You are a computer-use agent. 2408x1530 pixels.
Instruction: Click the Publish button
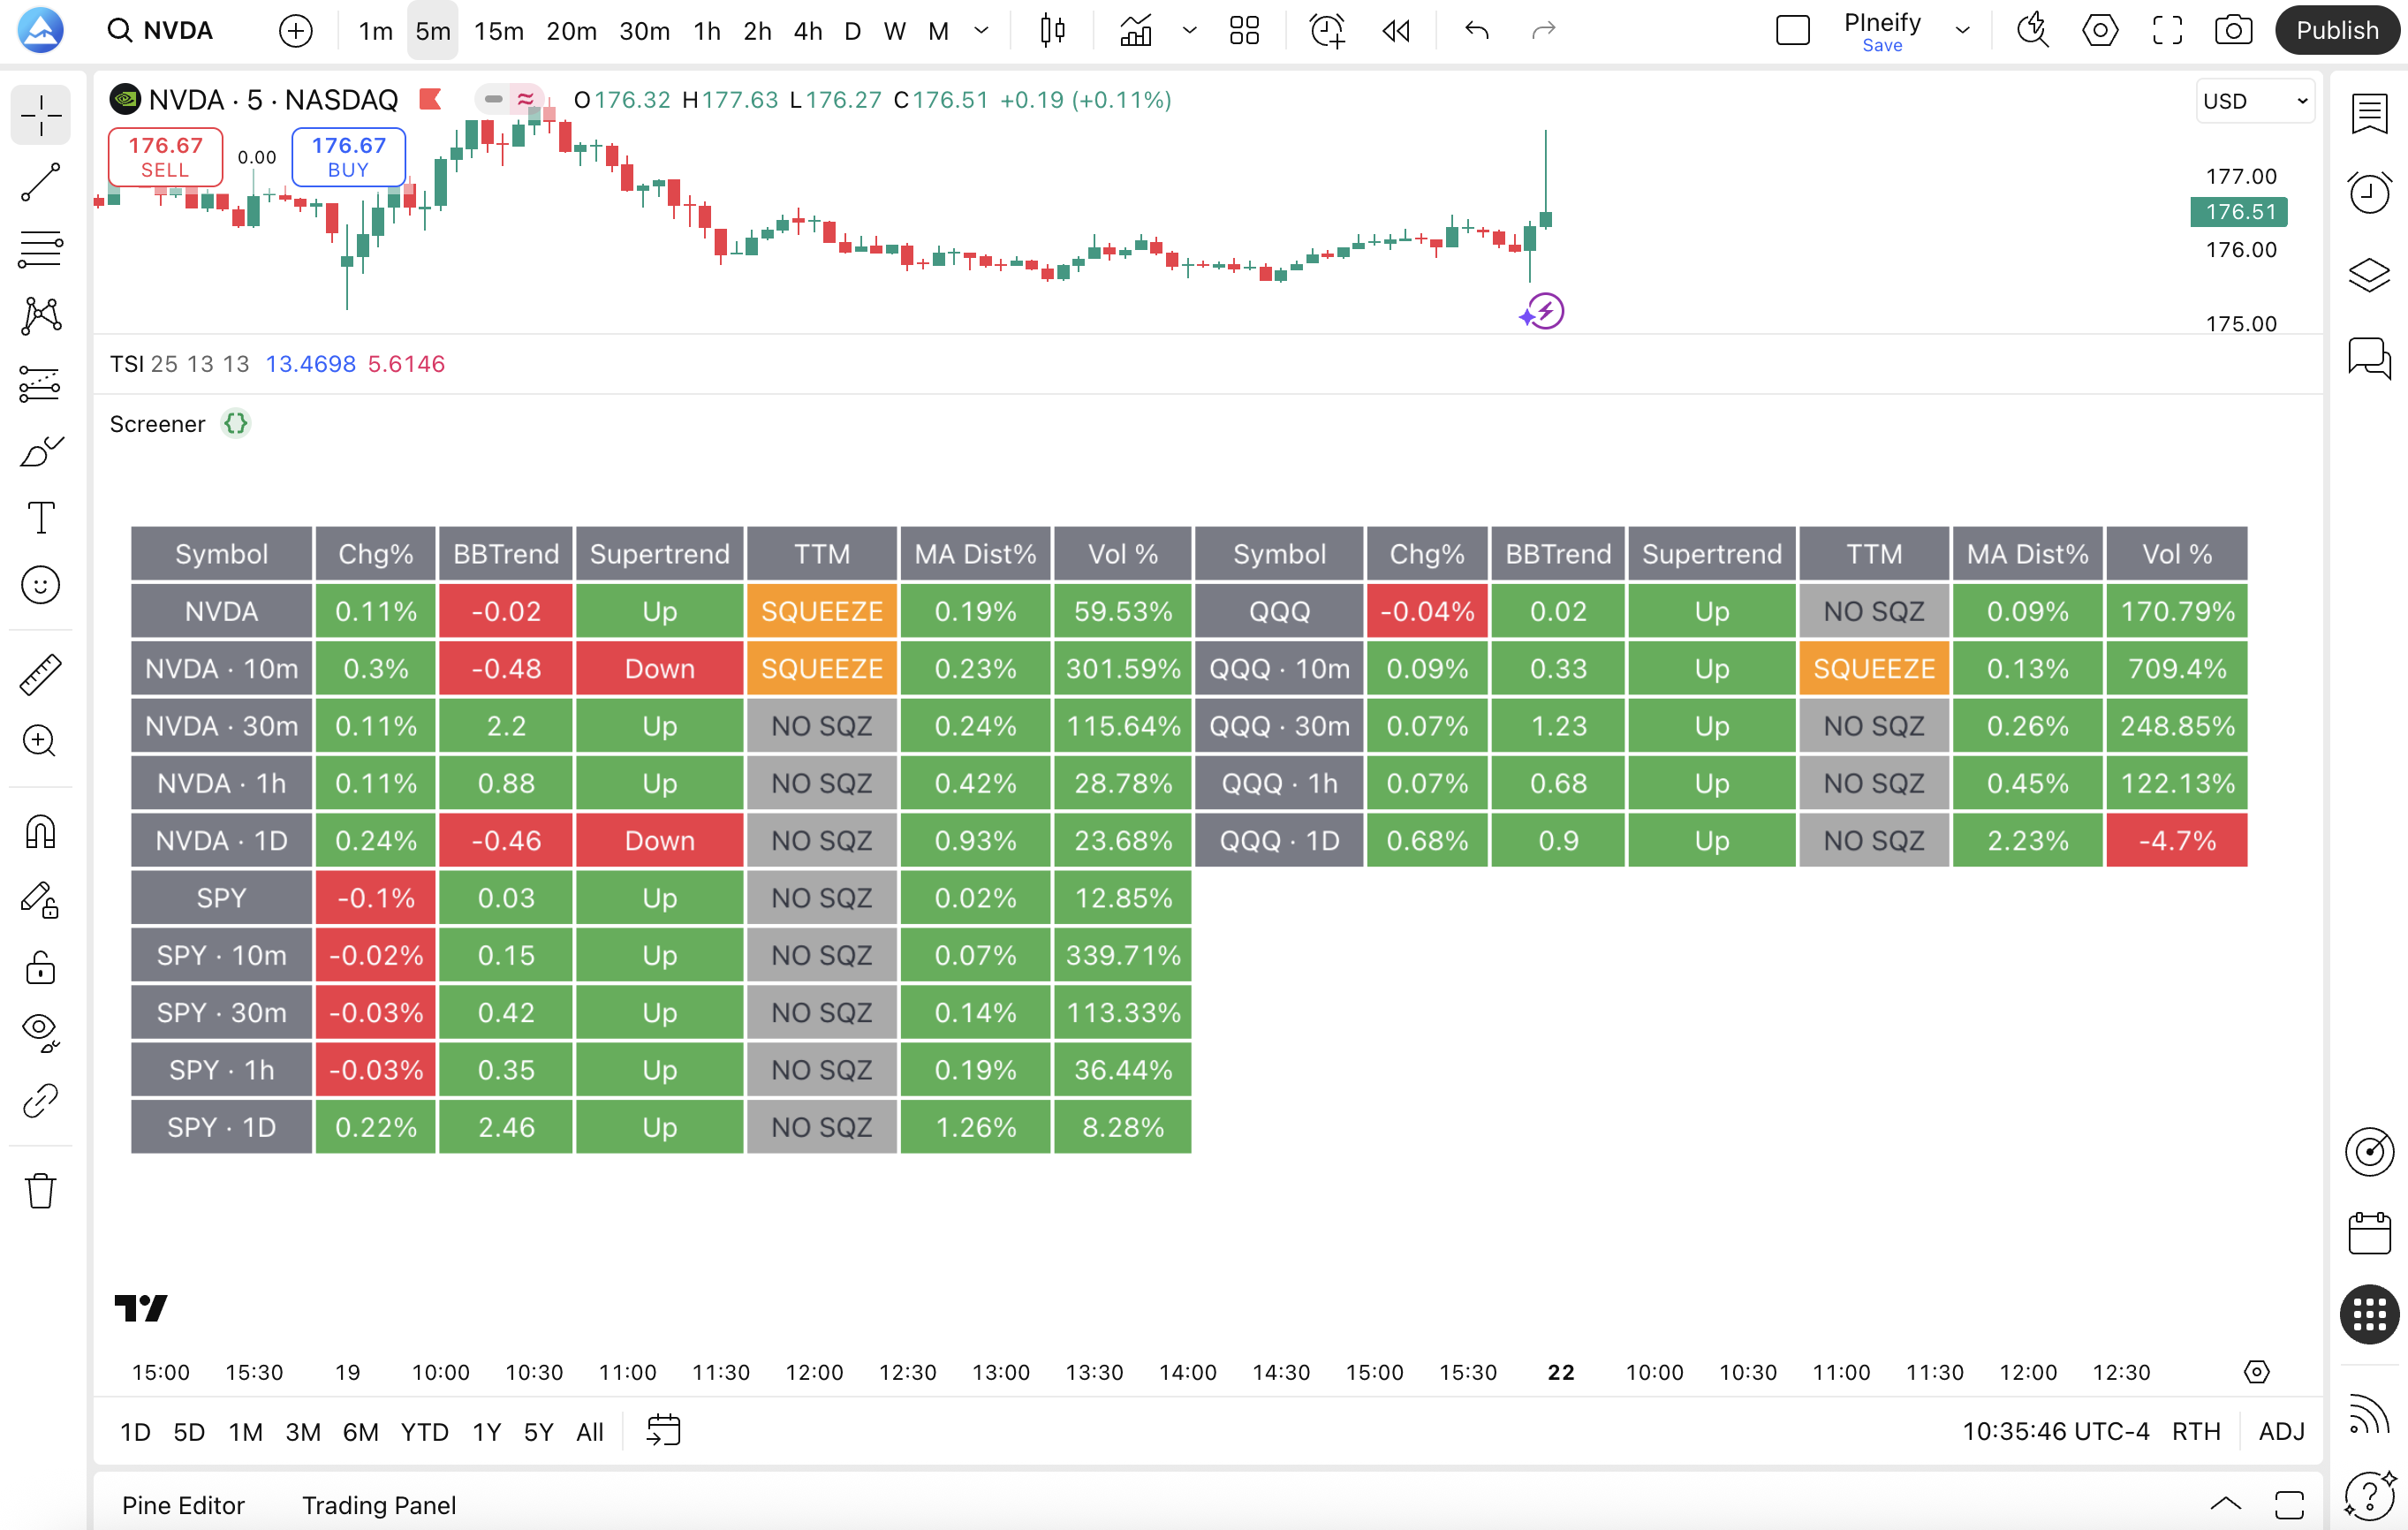(2336, 30)
